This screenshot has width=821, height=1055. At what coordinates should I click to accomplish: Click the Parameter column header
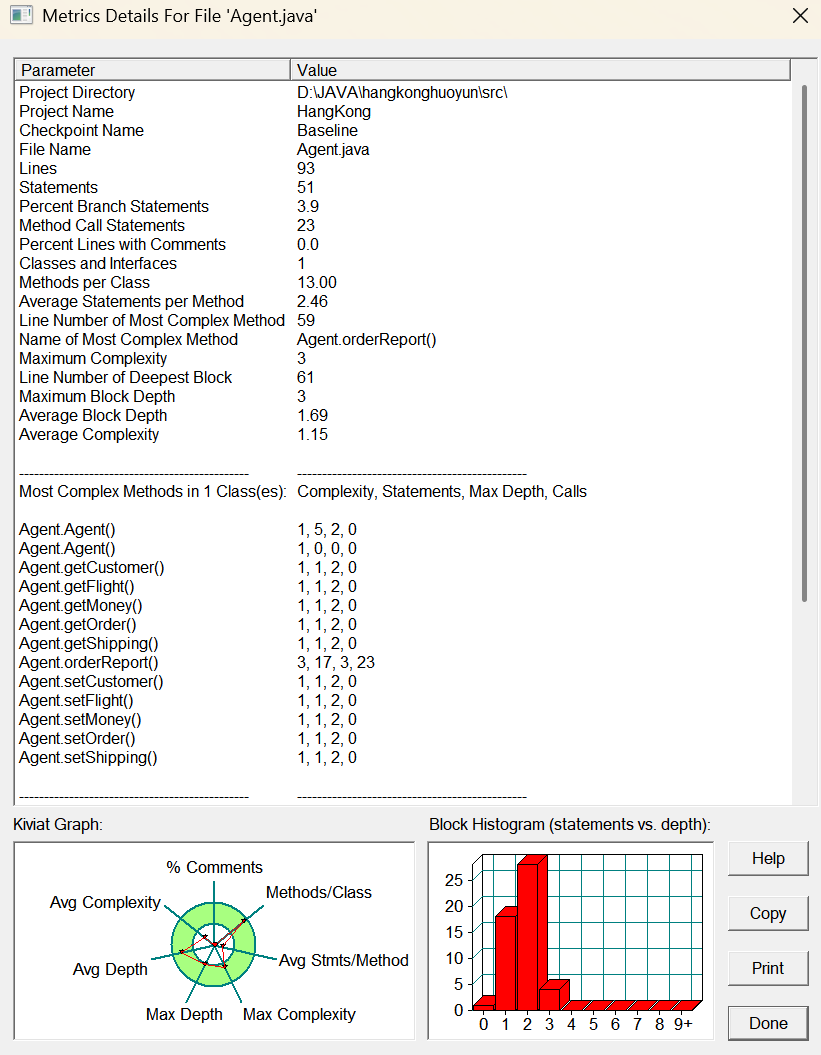[x=152, y=70]
